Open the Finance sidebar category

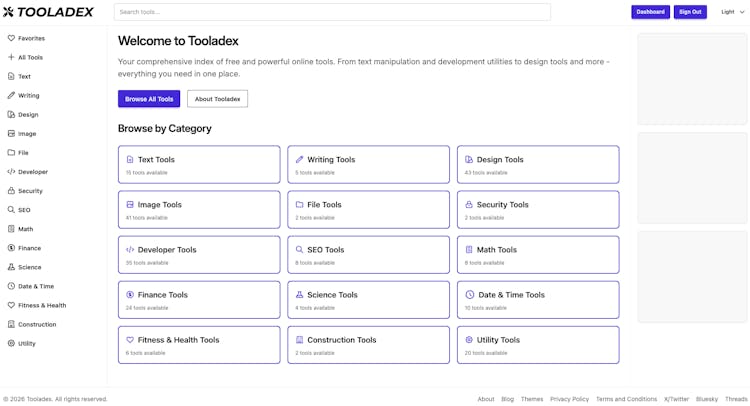pos(29,248)
